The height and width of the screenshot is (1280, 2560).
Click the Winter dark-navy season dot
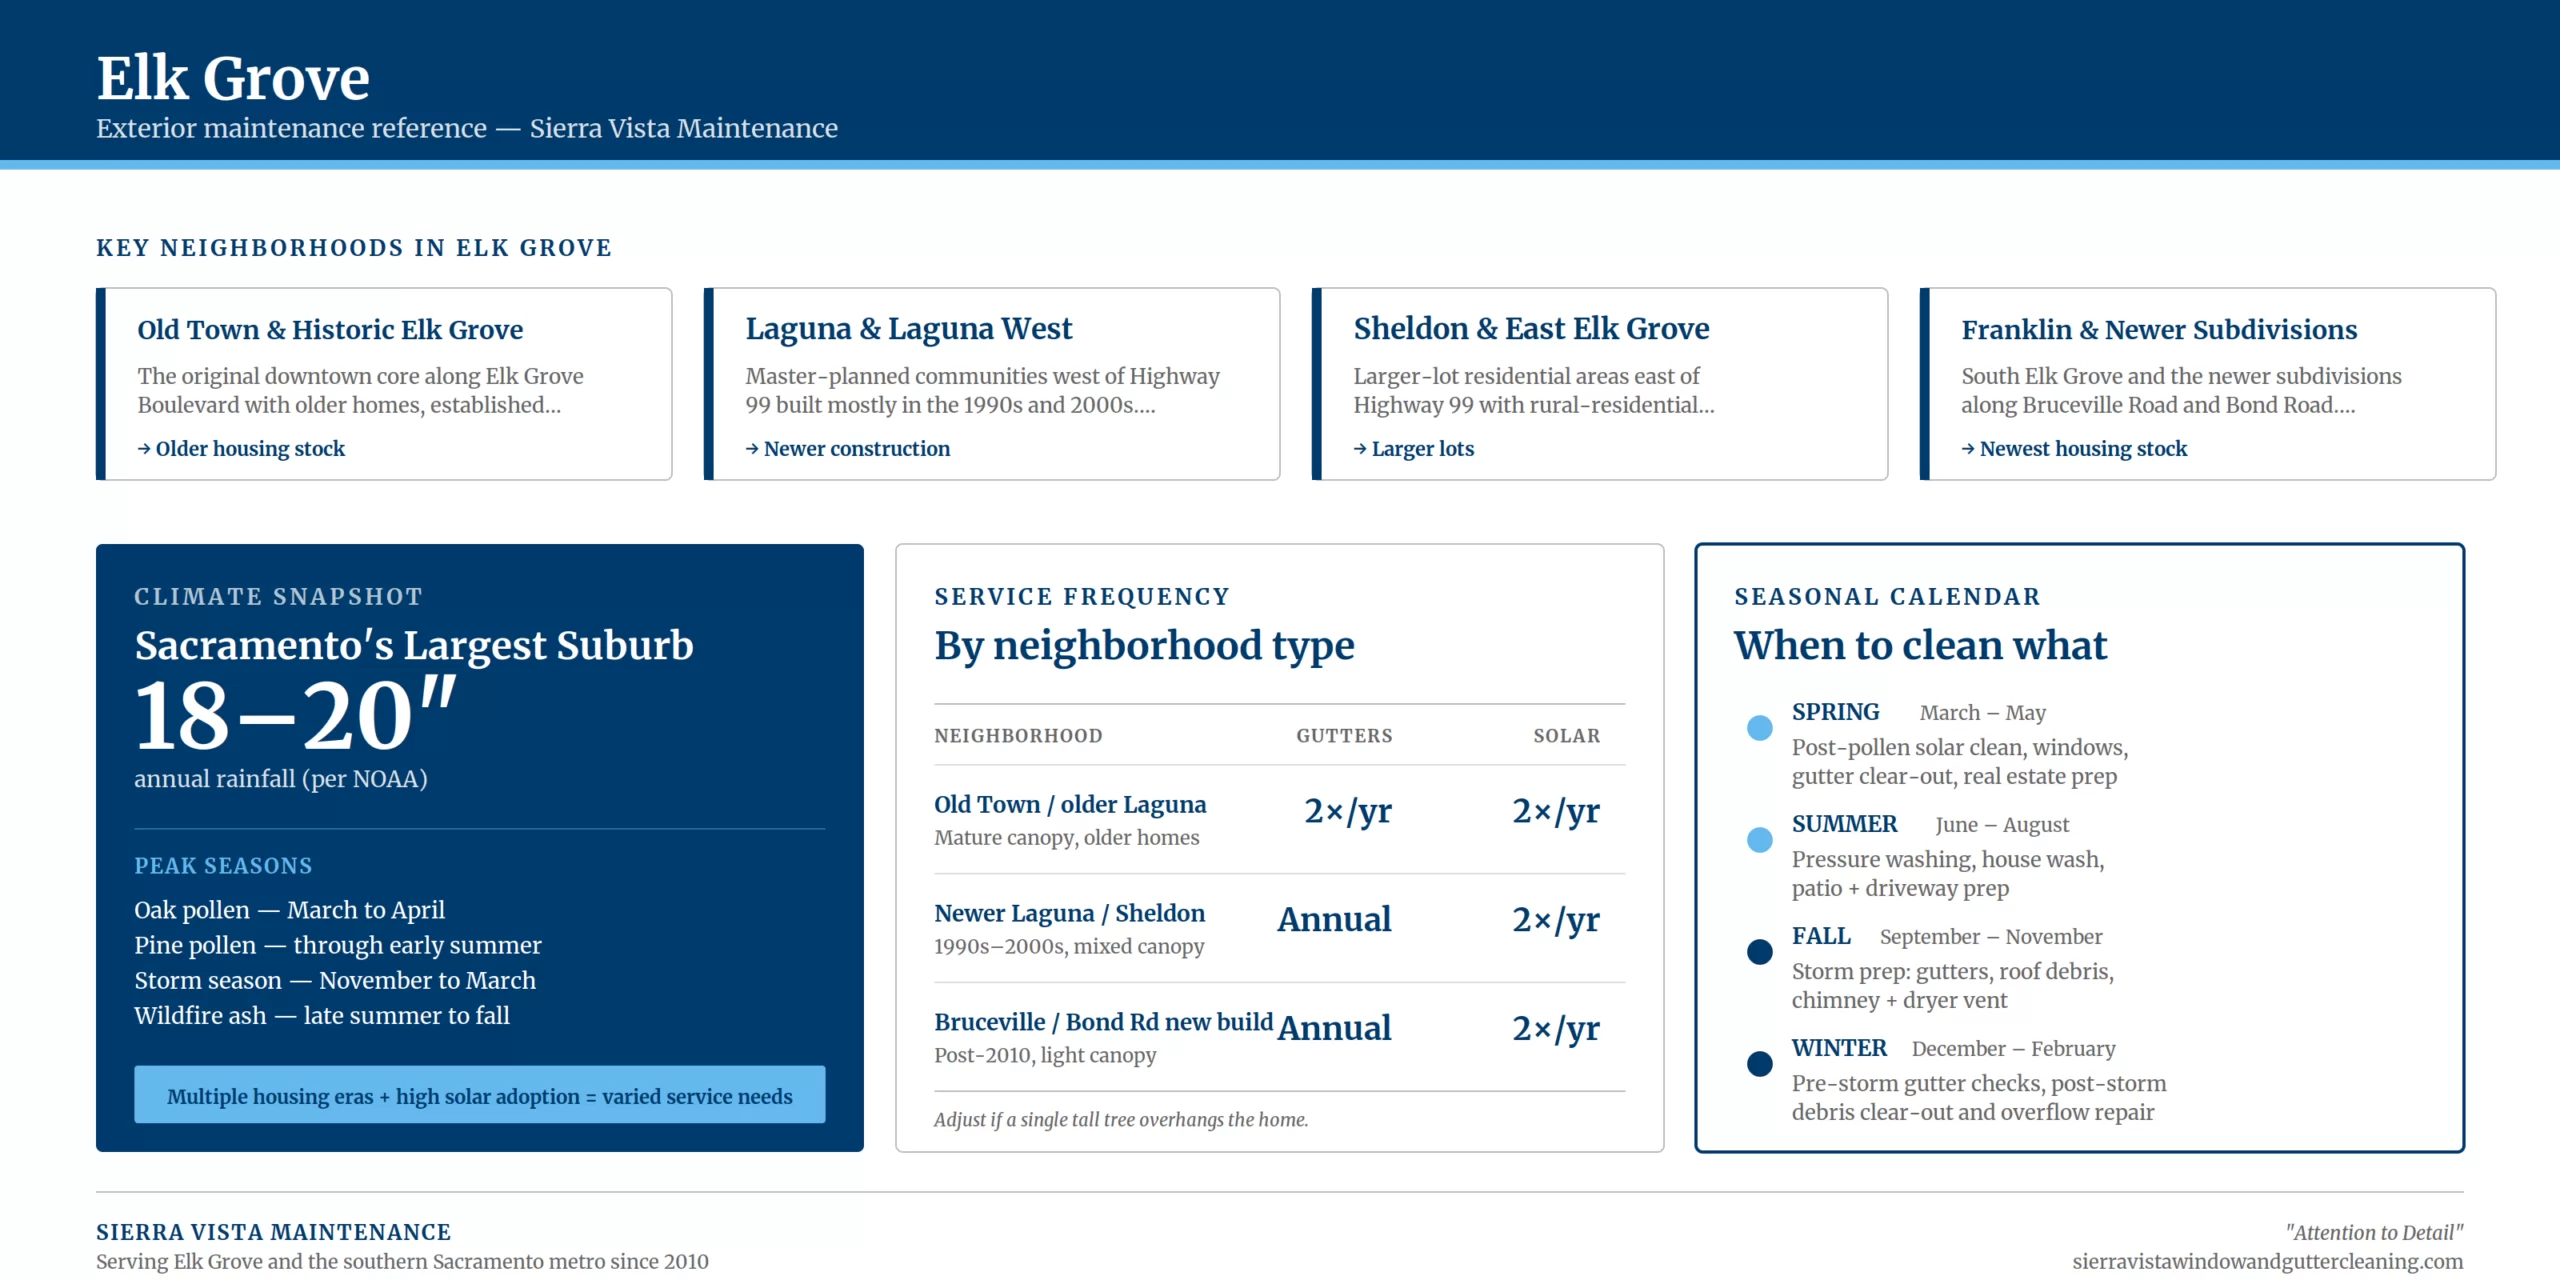[1759, 1064]
